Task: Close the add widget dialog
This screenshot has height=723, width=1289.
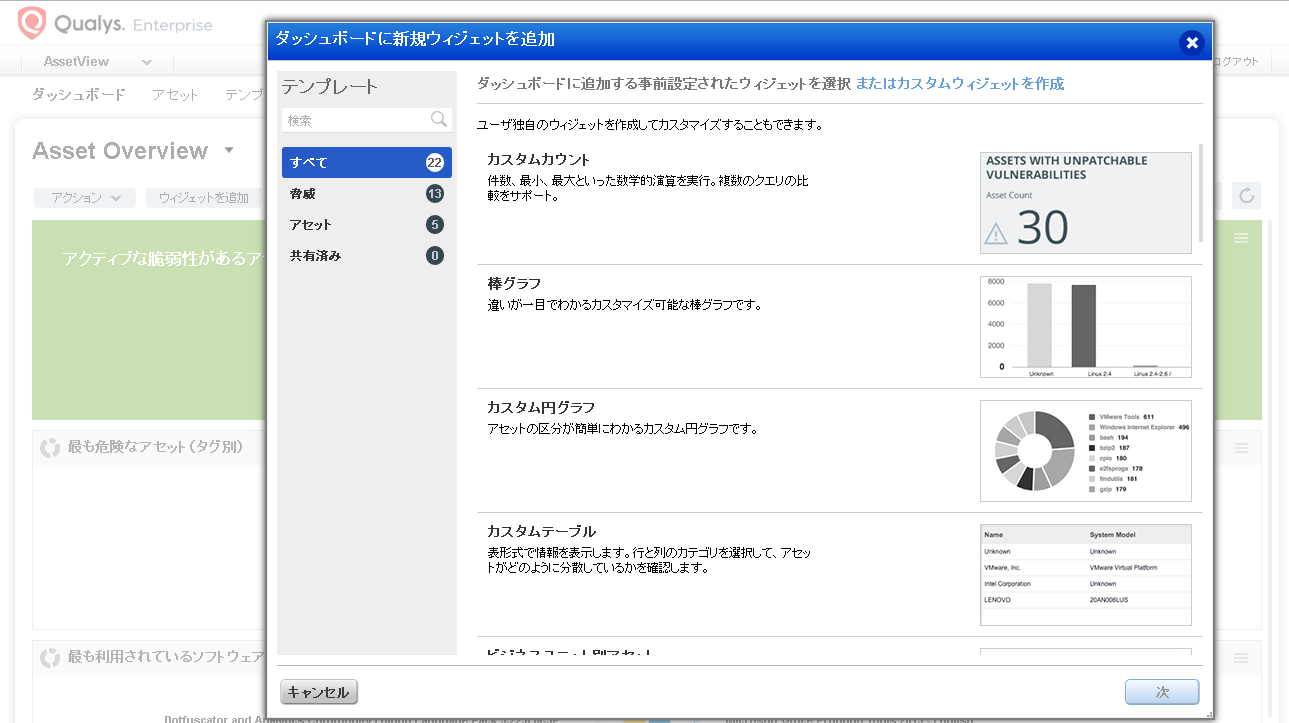Action: click(1190, 42)
